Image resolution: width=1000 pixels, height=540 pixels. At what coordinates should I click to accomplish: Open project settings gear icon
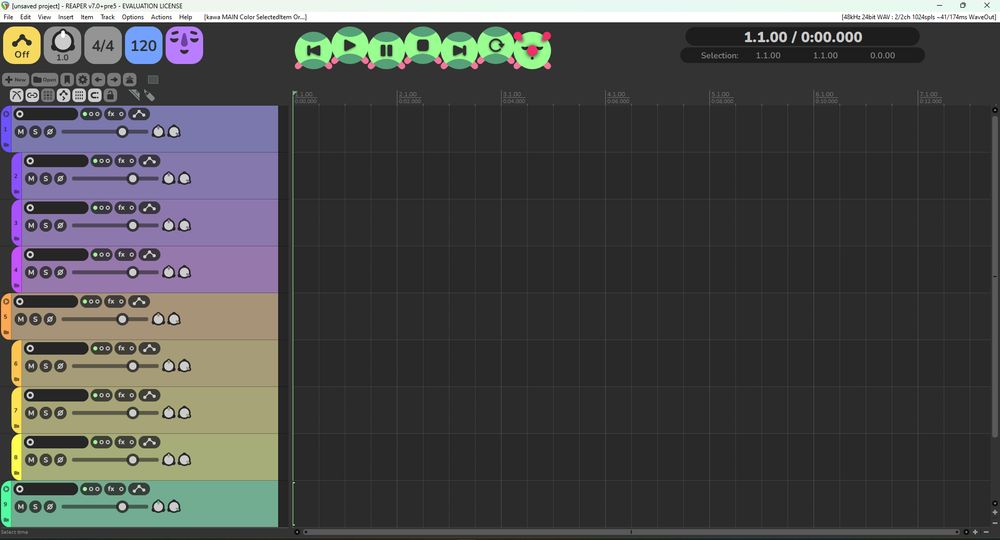tap(83, 80)
